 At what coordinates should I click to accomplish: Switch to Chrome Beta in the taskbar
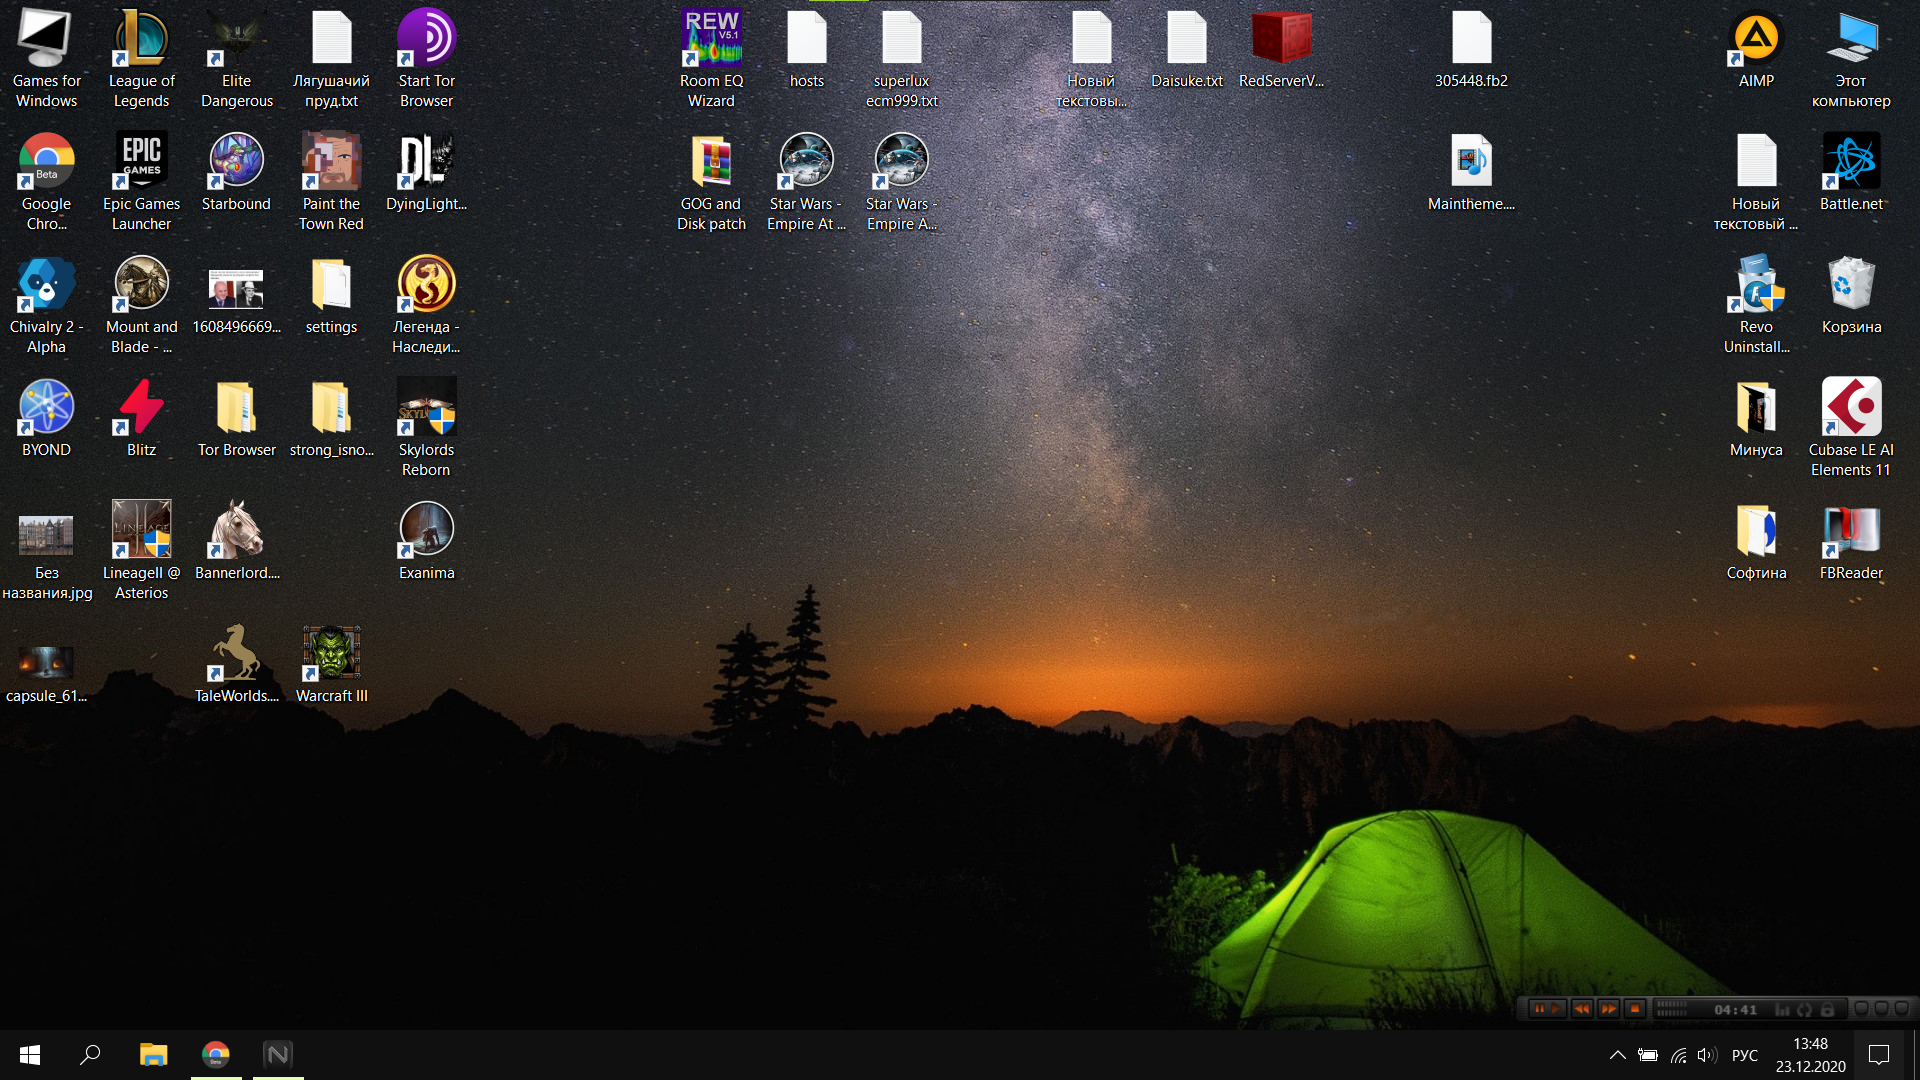pos(215,1055)
